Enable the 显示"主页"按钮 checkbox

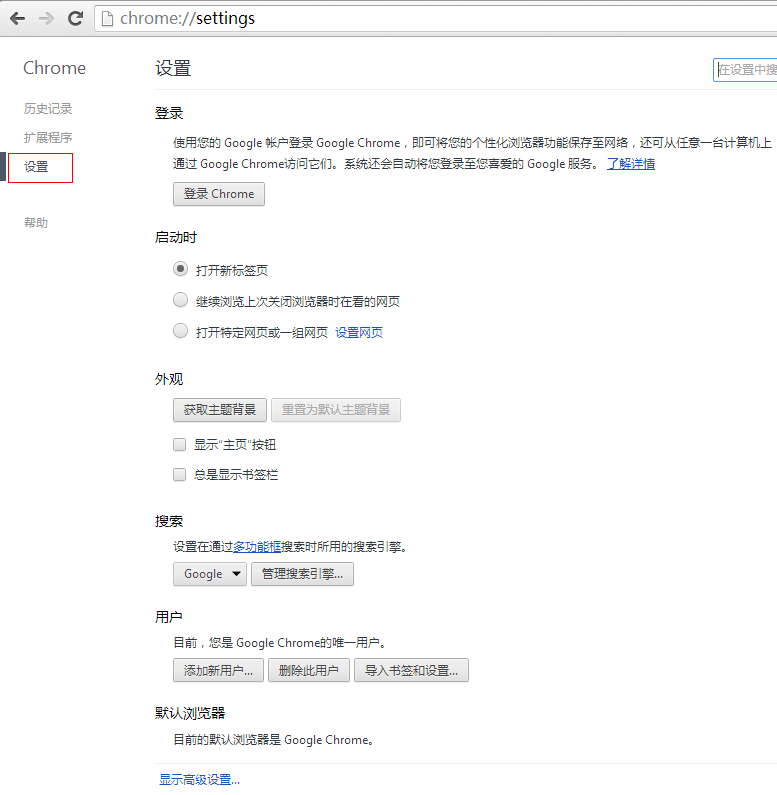coord(180,445)
